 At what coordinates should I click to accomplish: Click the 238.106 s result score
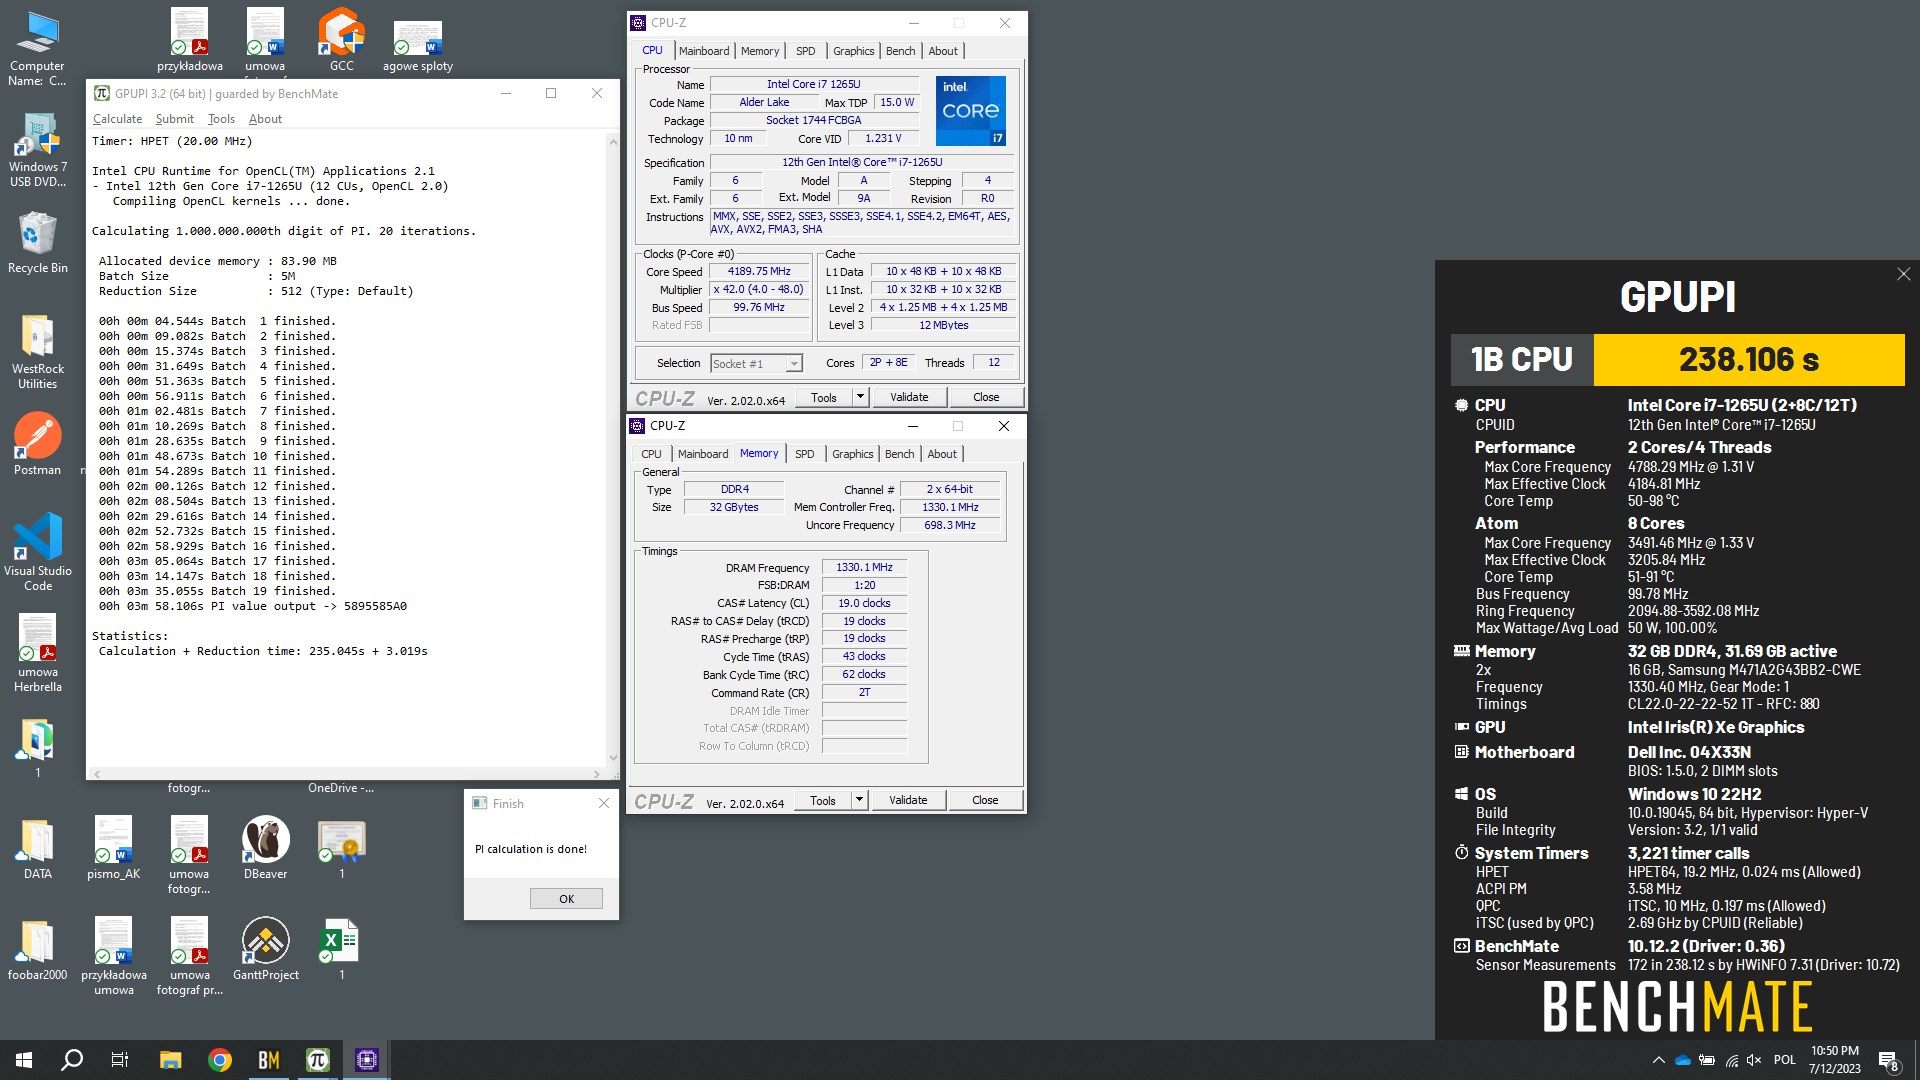click(x=1749, y=360)
